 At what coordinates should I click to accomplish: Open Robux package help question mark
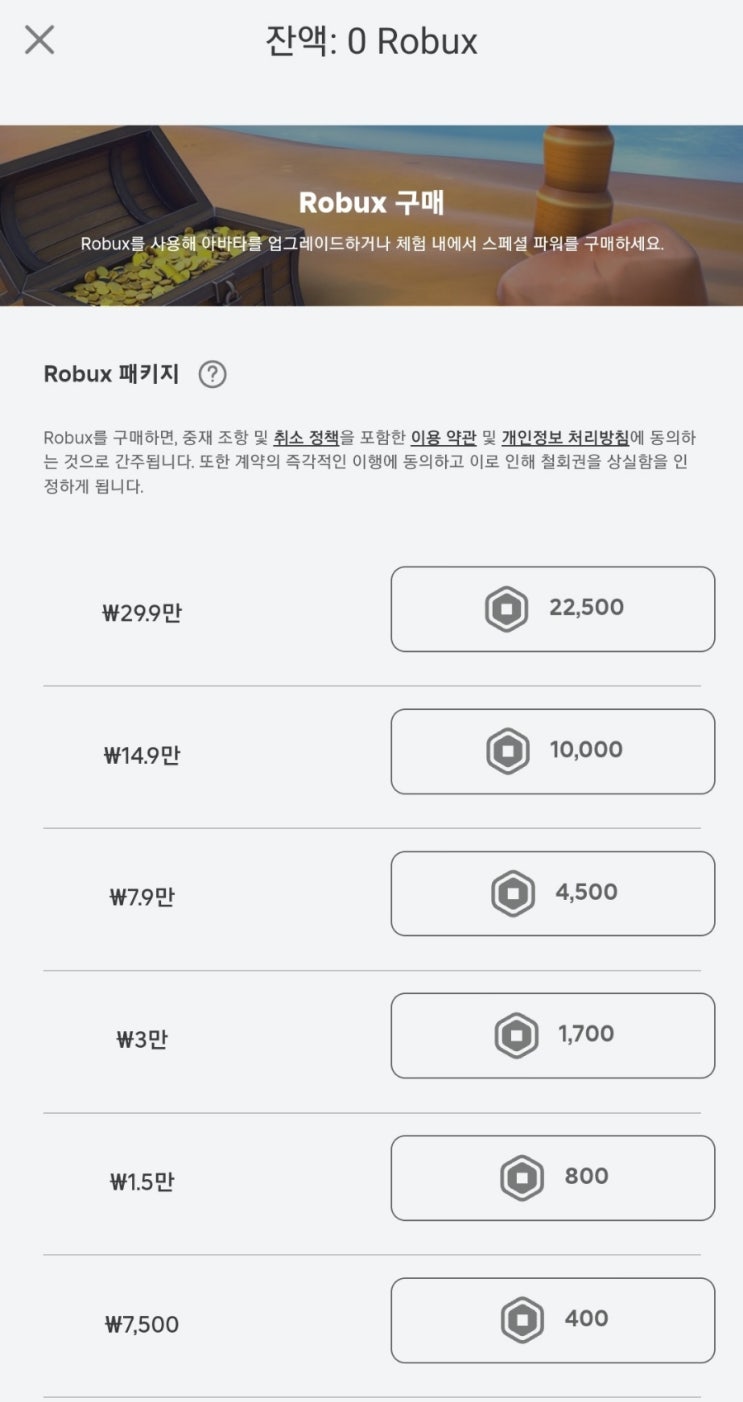(212, 374)
